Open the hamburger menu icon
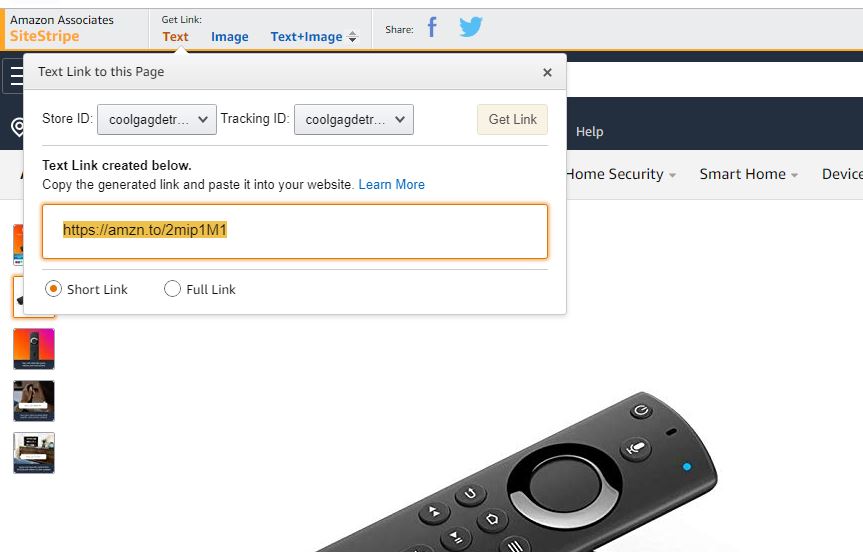This screenshot has width=863, height=552. (x=16, y=76)
